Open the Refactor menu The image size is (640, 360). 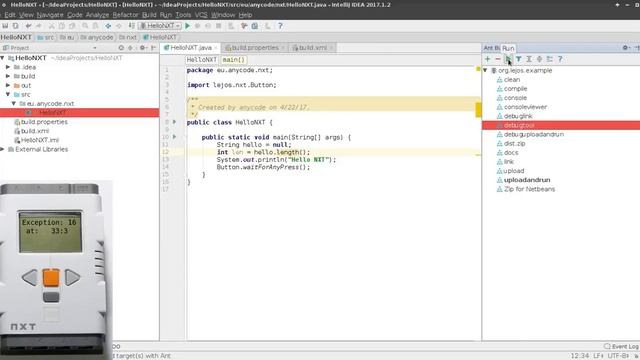coord(126,15)
